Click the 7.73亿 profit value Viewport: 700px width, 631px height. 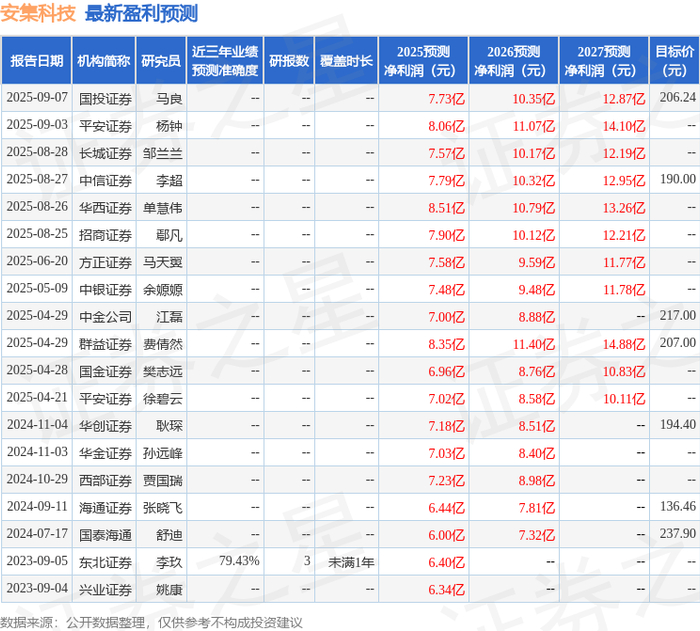pyautogui.click(x=446, y=99)
